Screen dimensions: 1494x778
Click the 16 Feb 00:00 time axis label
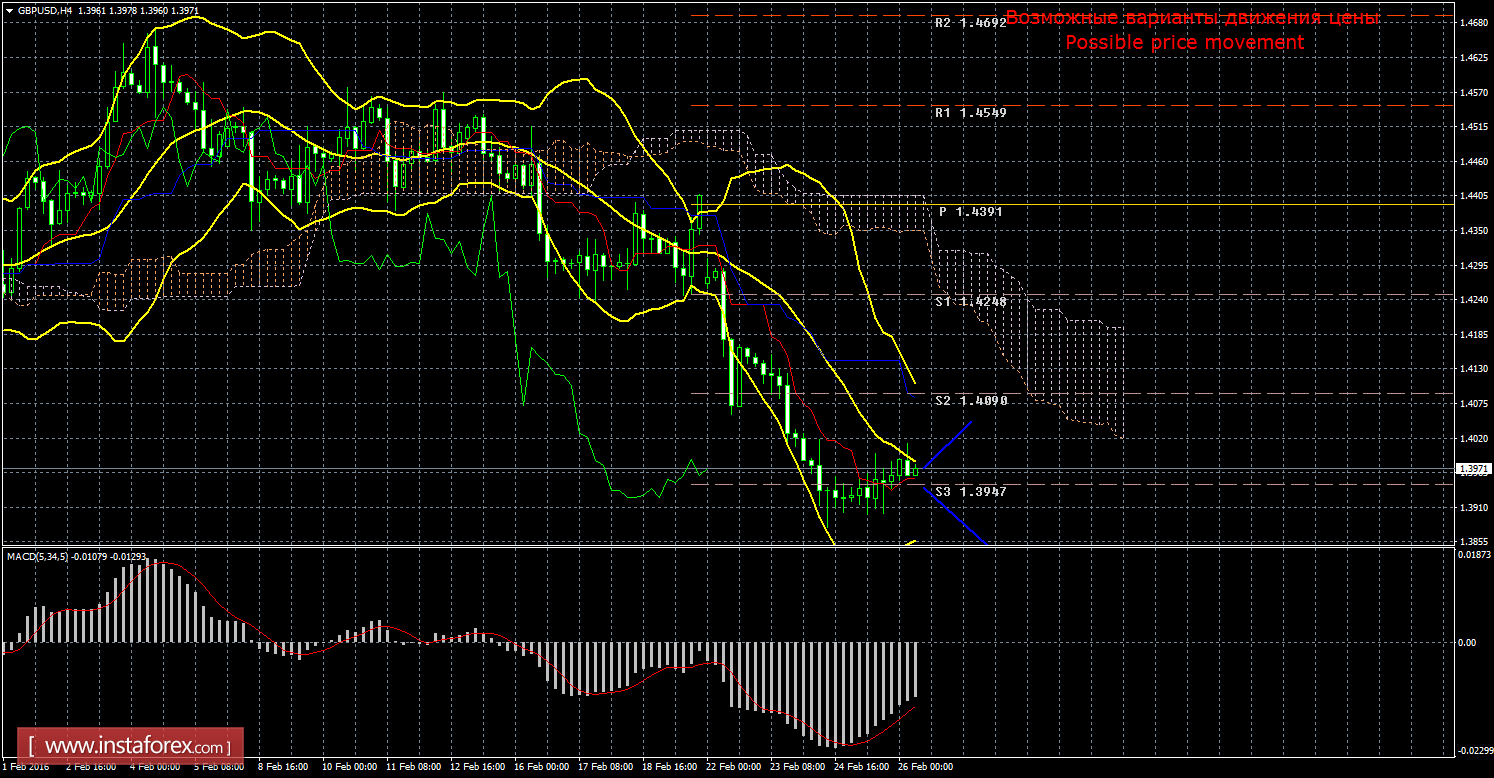click(542, 768)
